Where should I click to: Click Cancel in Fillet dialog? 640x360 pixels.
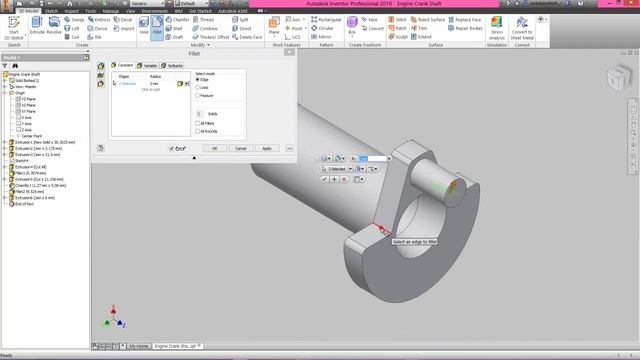[240, 148]
